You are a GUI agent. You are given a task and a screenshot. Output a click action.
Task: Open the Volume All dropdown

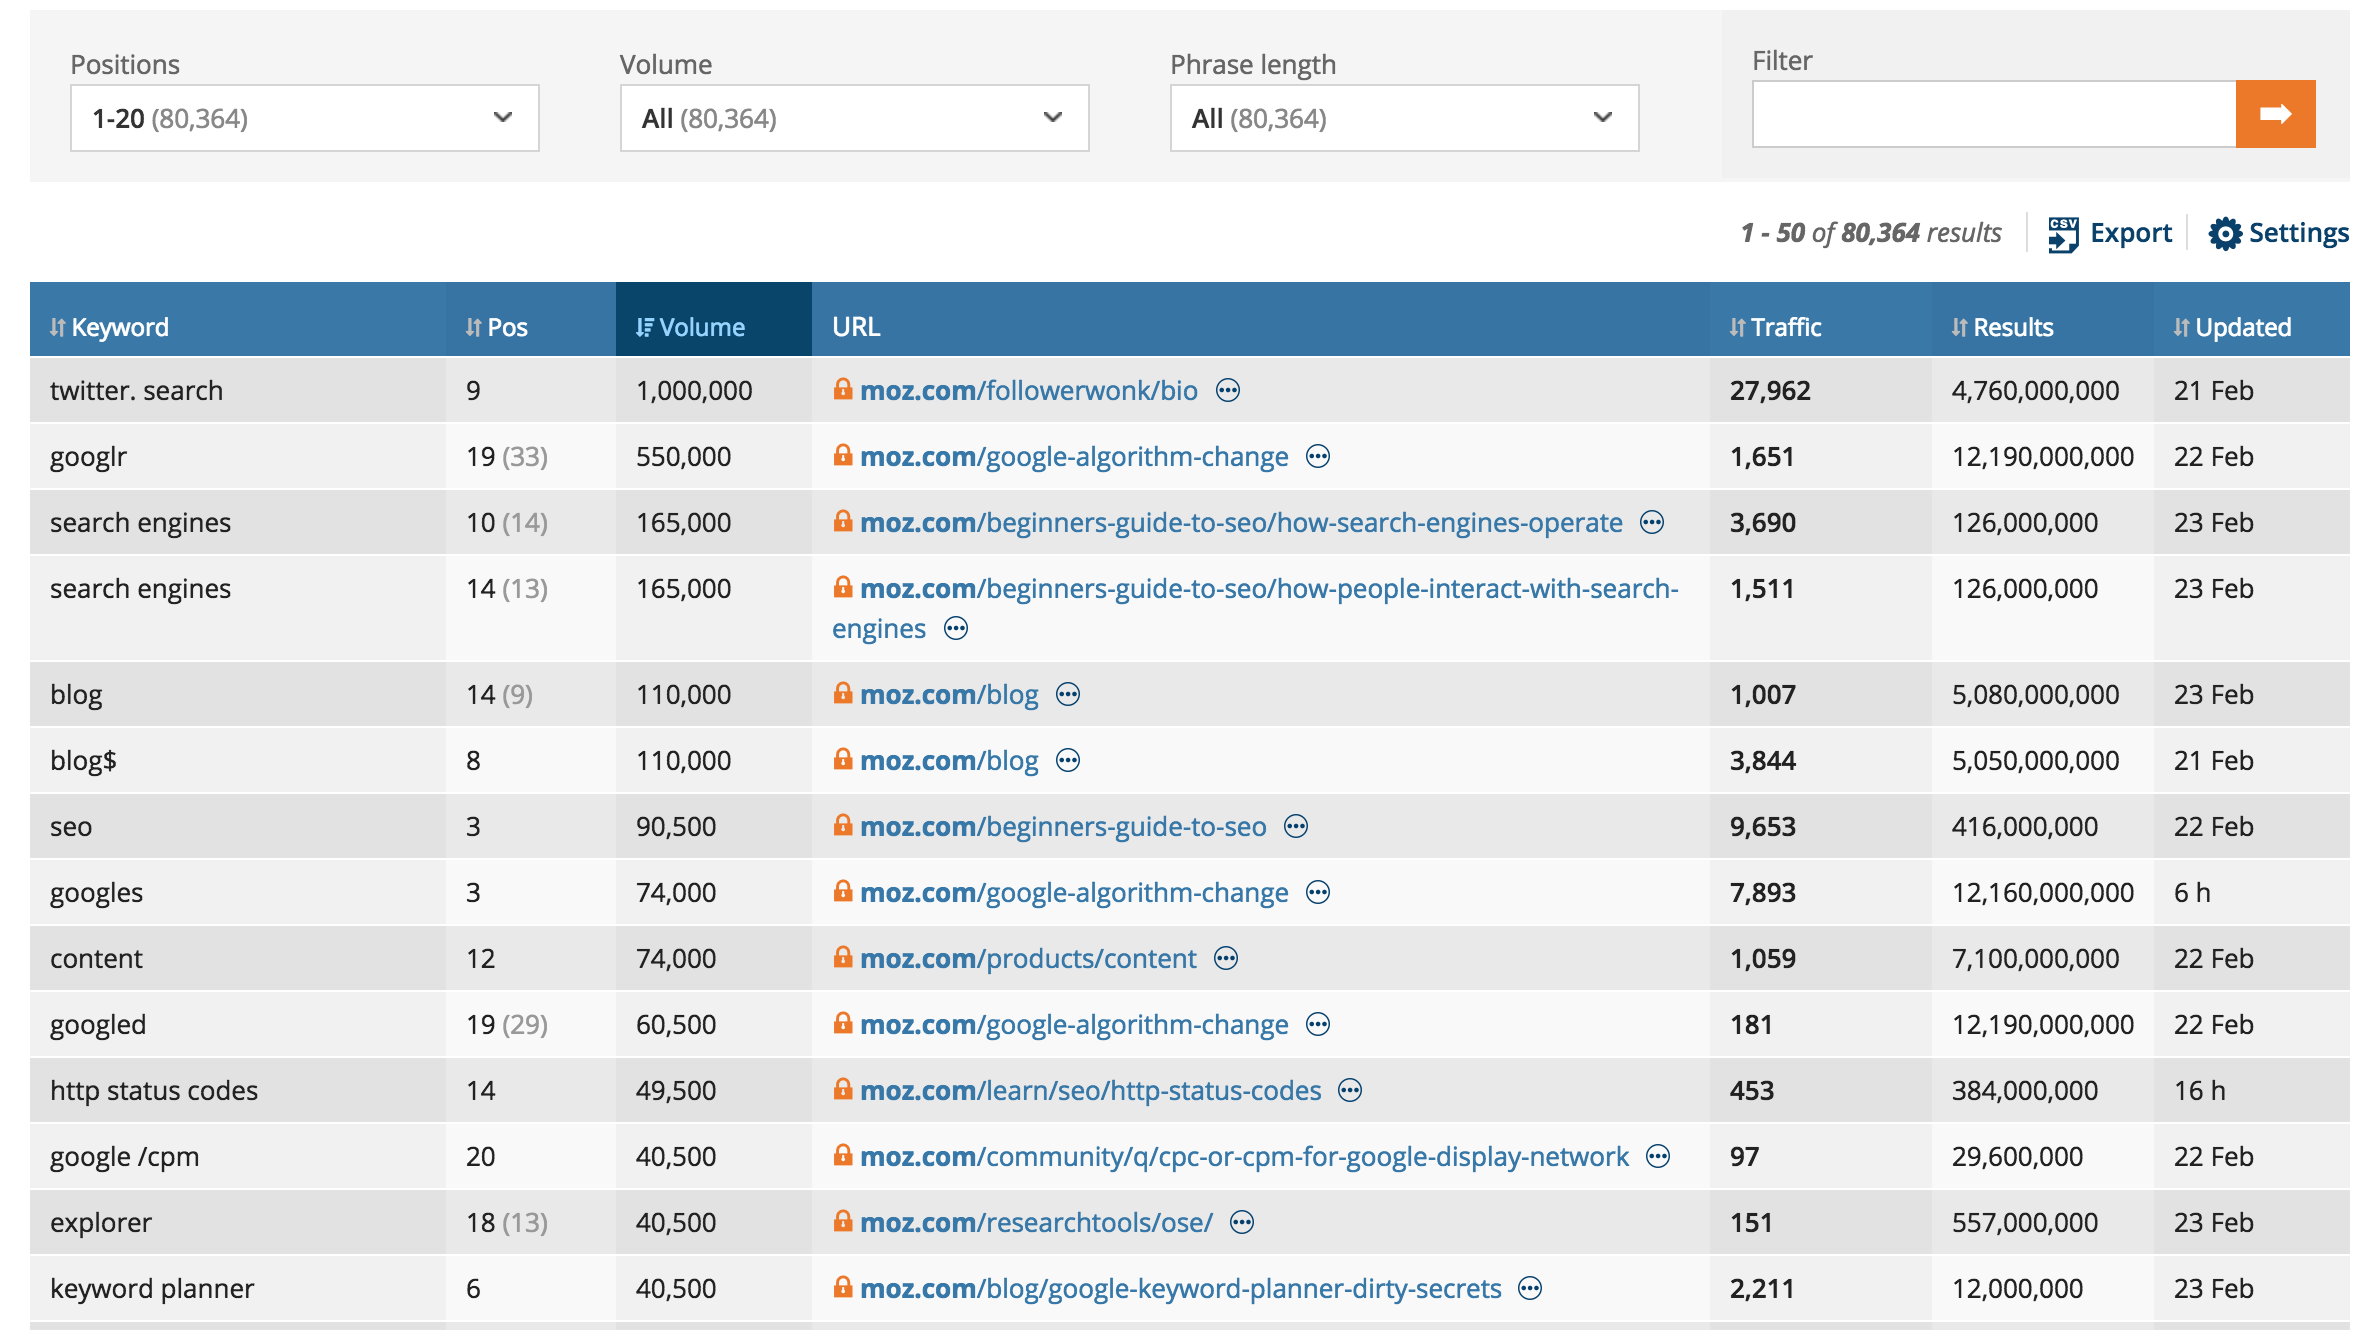click(x=855, y=118)
